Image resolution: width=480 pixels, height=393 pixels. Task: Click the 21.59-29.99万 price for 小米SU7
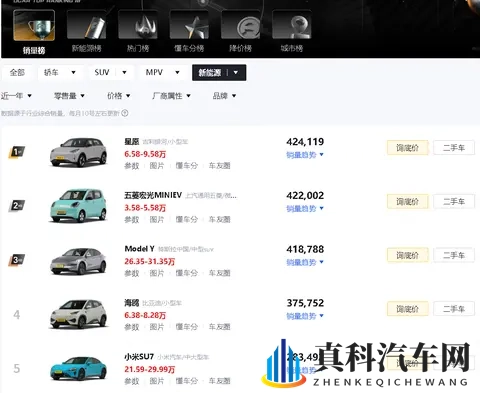pyautogui.click(x=149, y=369)
